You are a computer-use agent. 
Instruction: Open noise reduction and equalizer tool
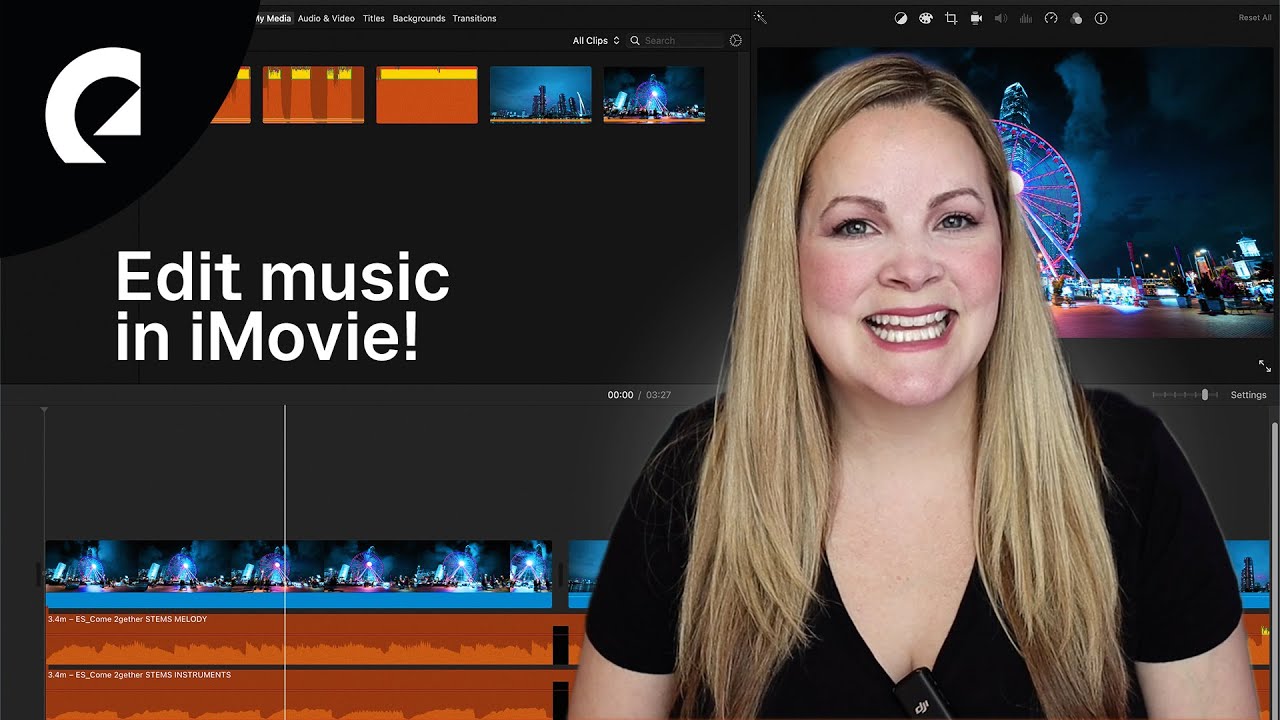click(x=1026, y=18)
